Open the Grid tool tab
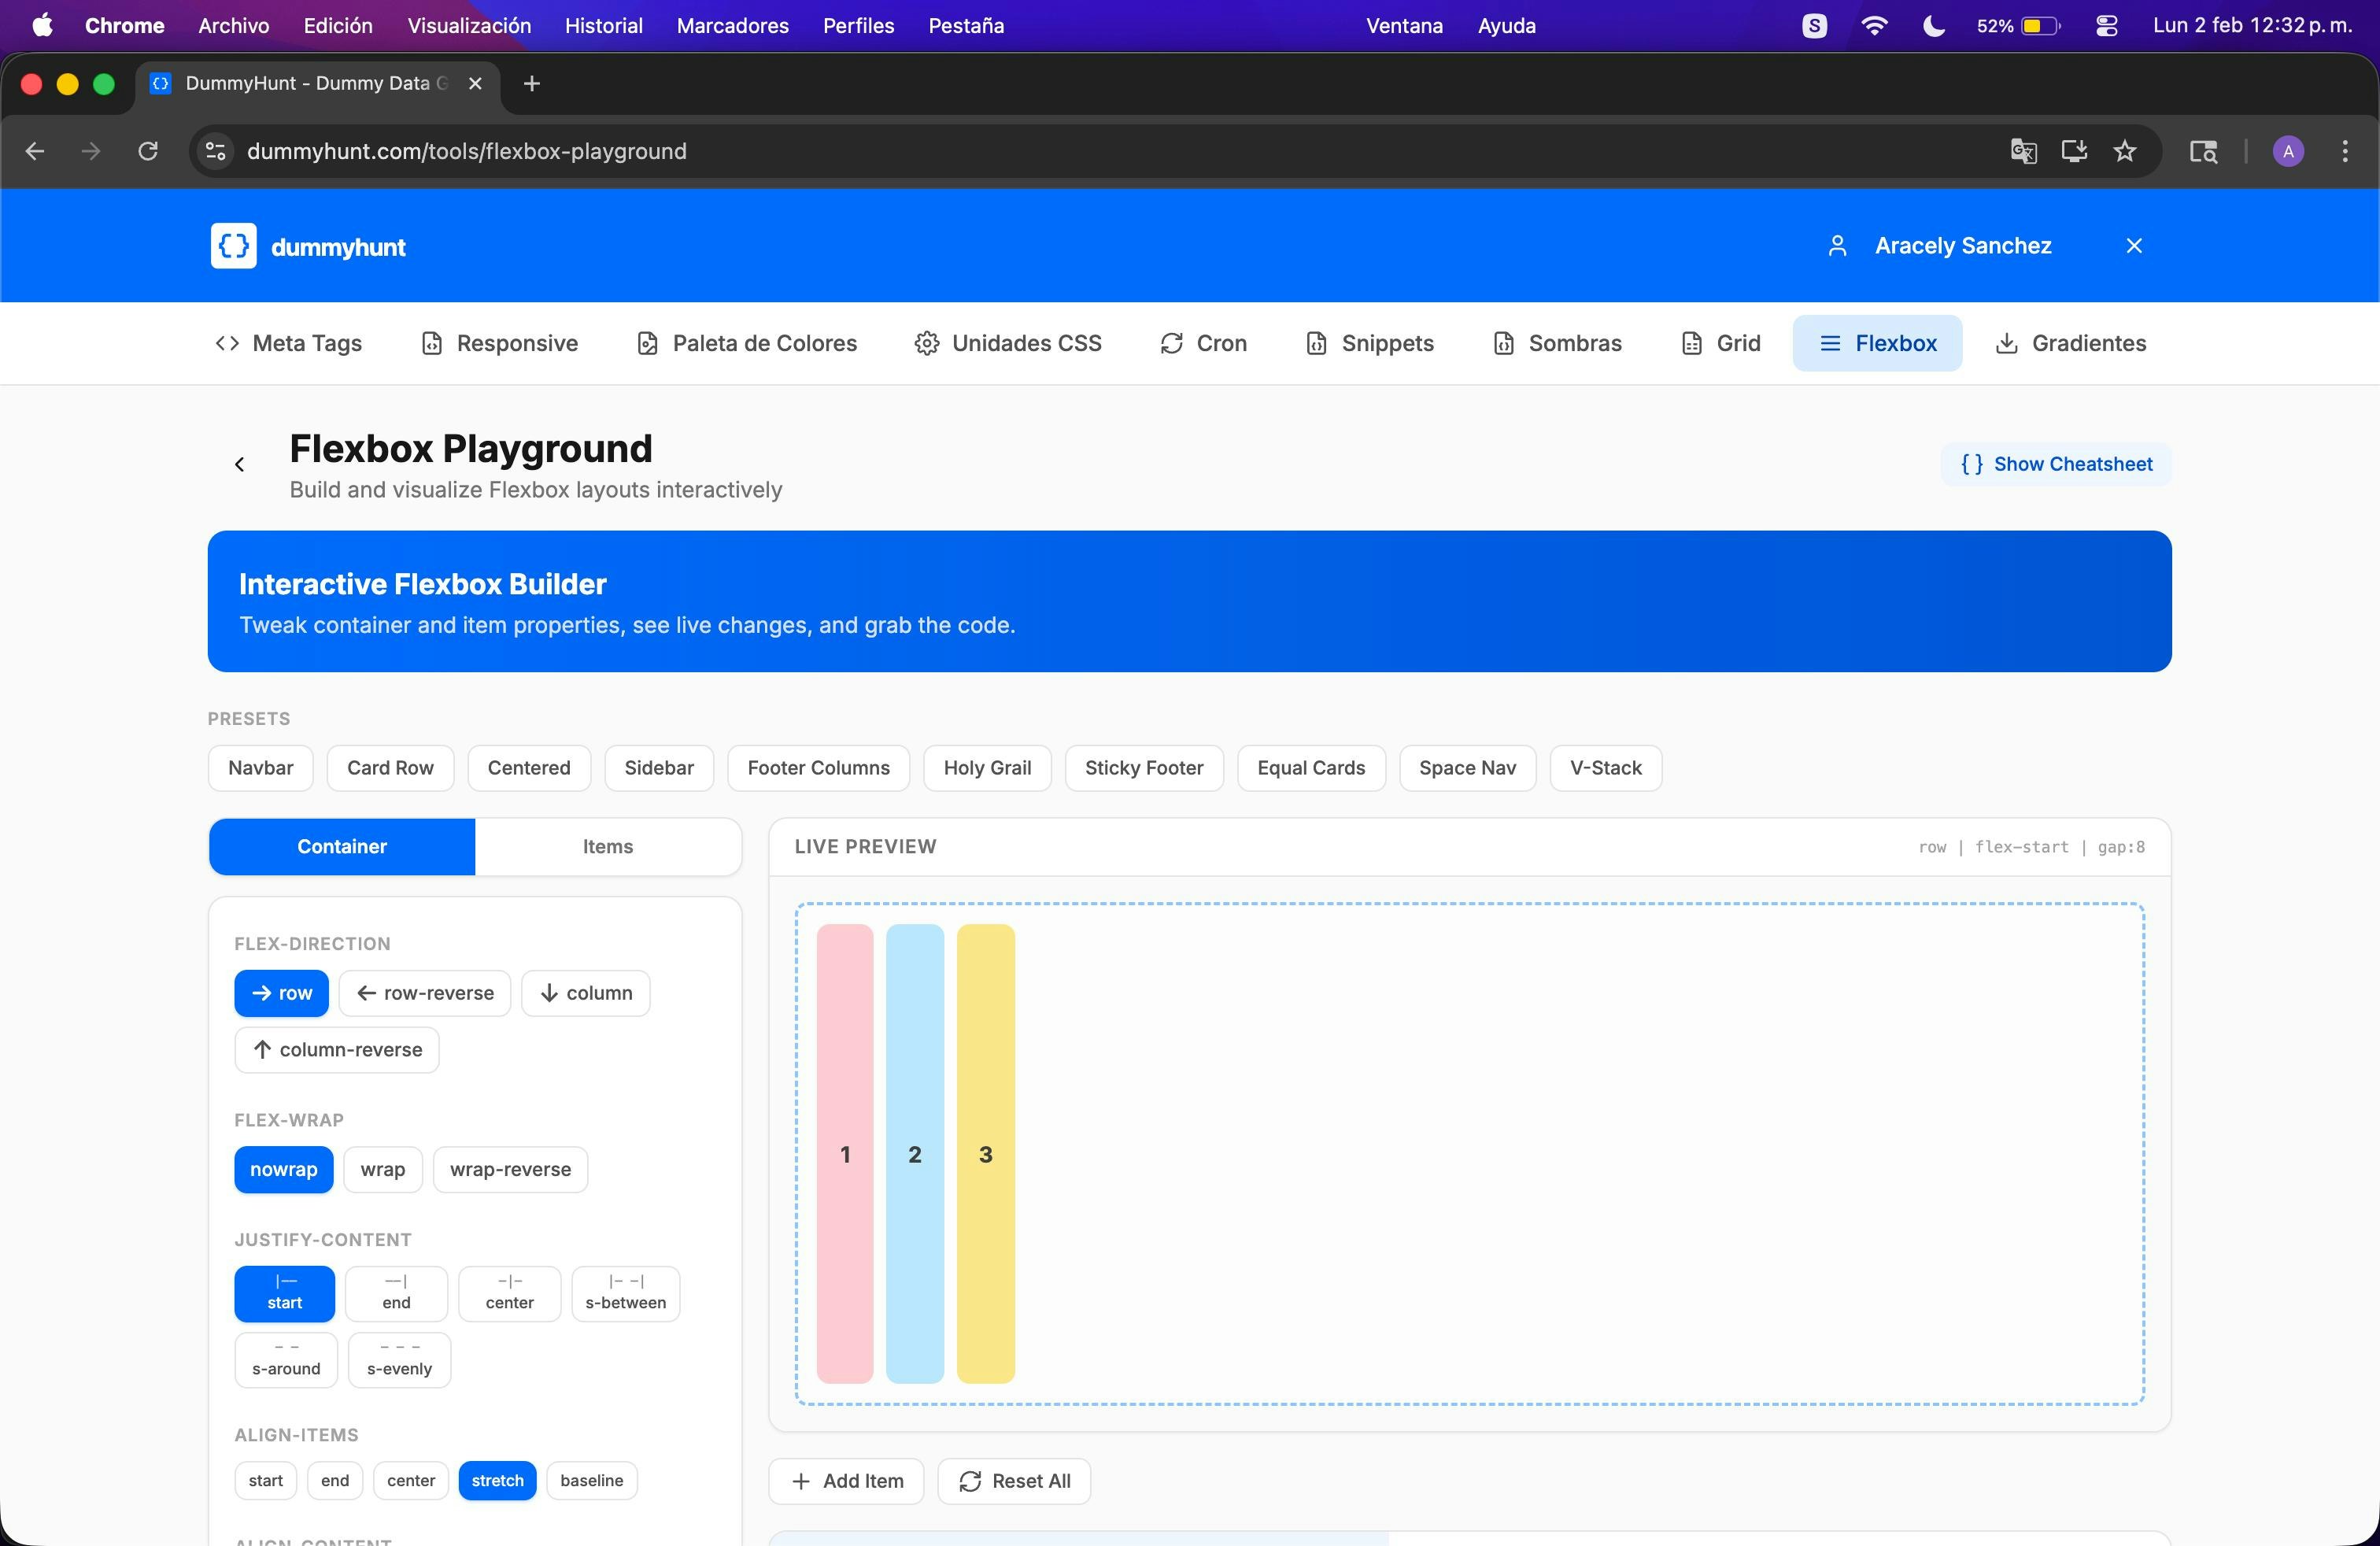 tap(1720, 343)
